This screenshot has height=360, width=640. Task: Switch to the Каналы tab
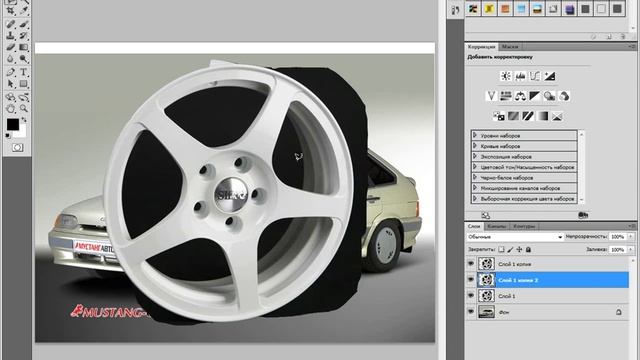point(497,226)
